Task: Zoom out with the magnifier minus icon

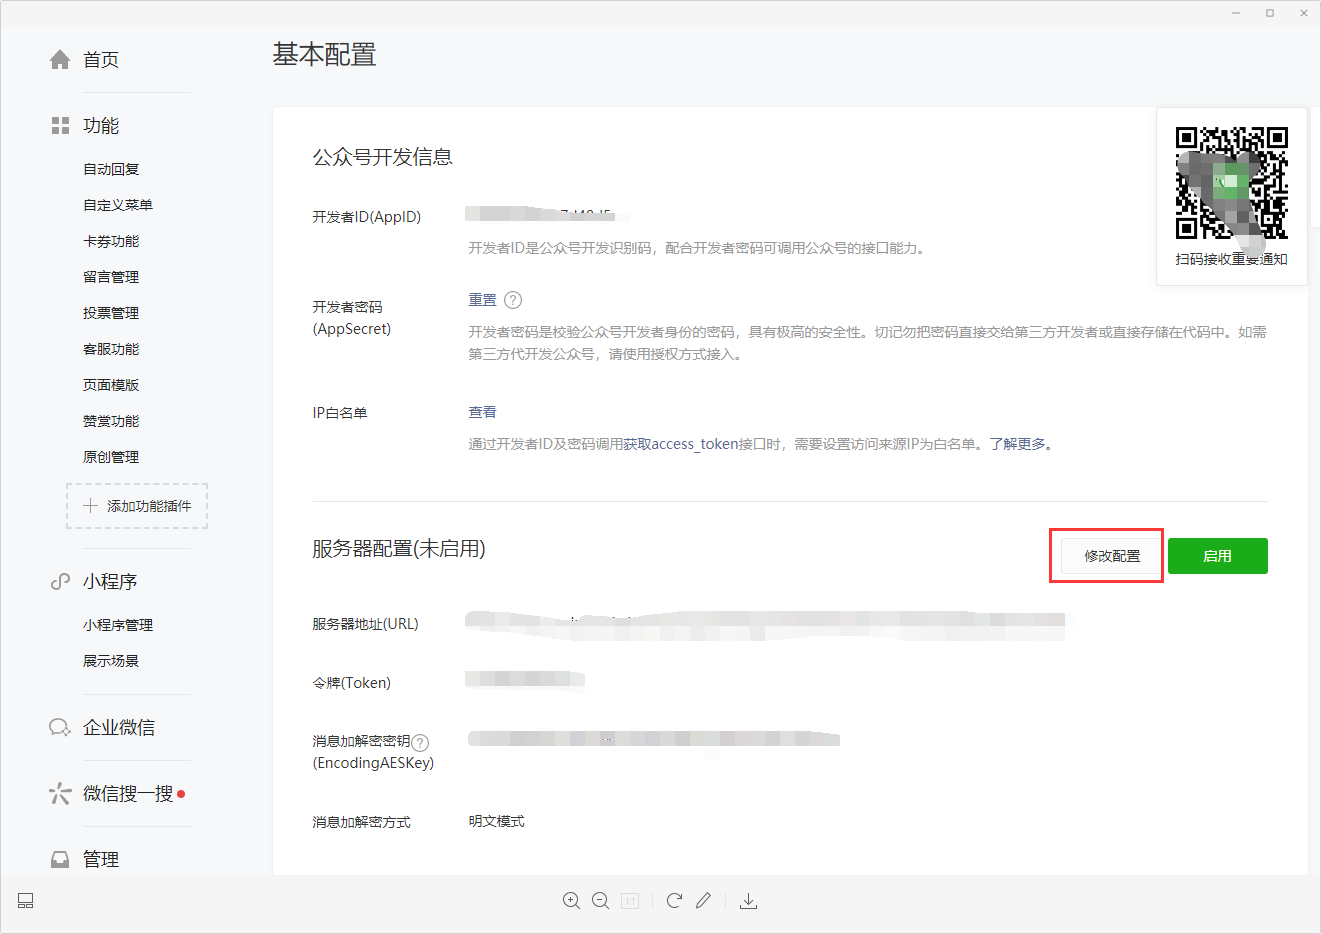Action: pyautogui.click(x=600, y=901)
